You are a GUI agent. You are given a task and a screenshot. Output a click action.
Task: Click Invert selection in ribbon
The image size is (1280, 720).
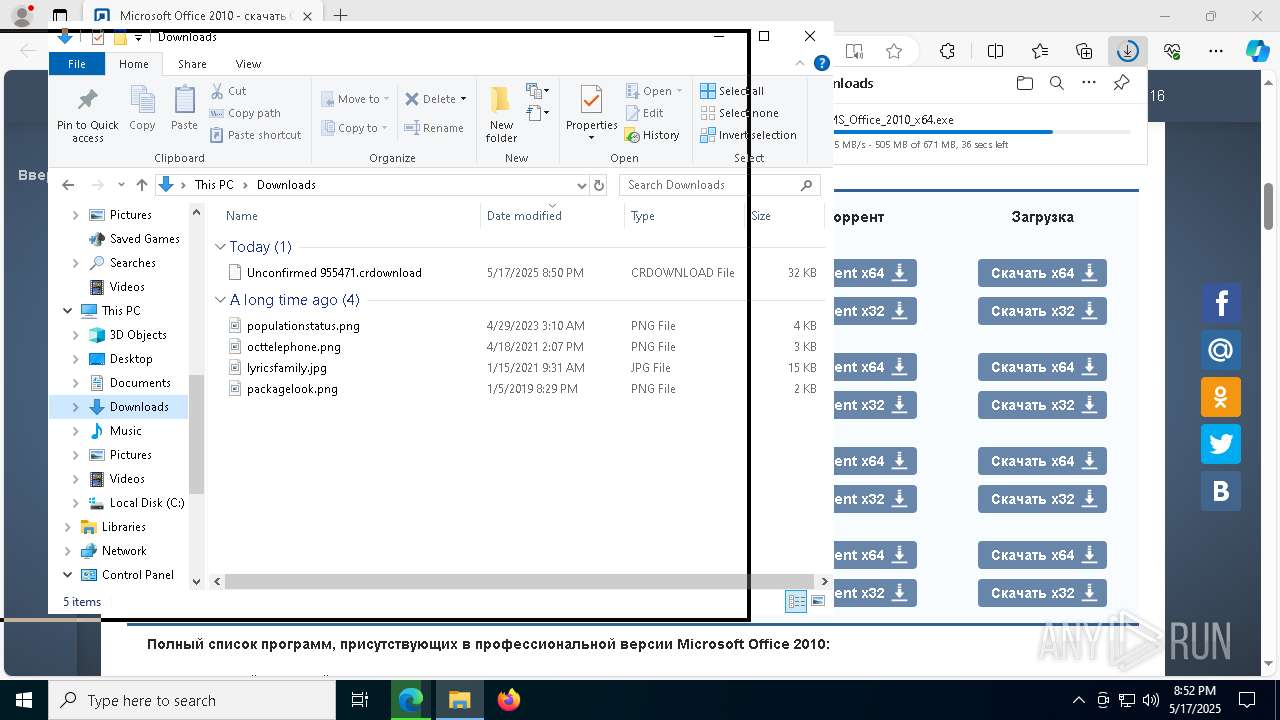coord(749,135)
